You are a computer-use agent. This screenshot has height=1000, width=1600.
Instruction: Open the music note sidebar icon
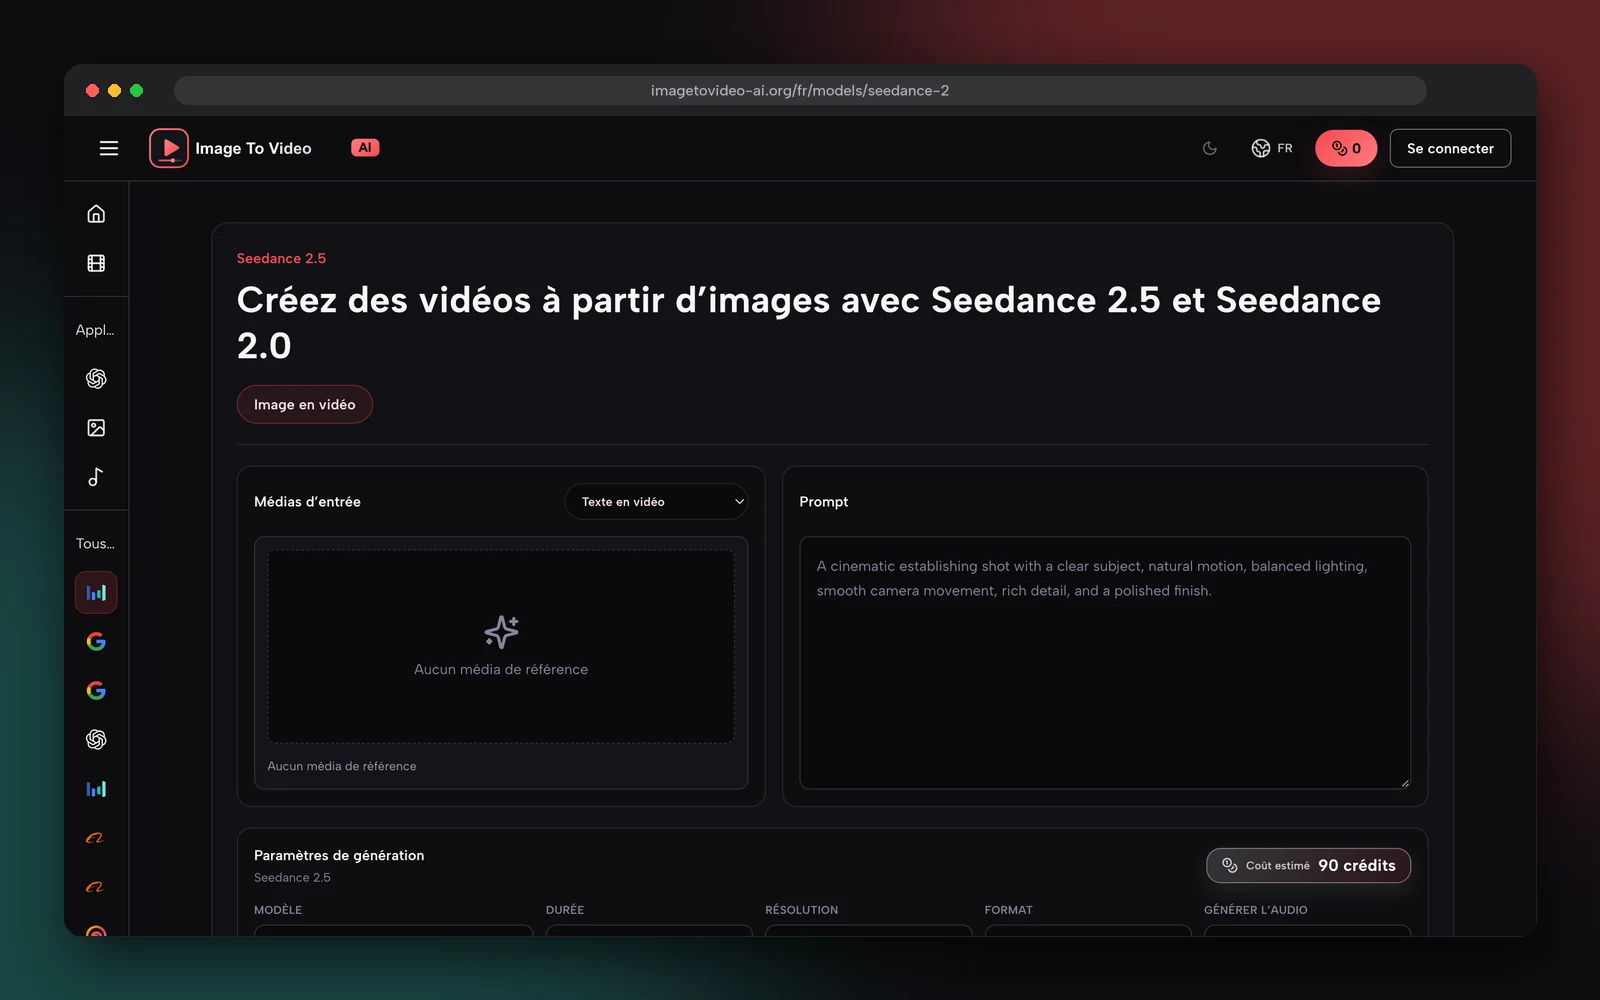96,477
